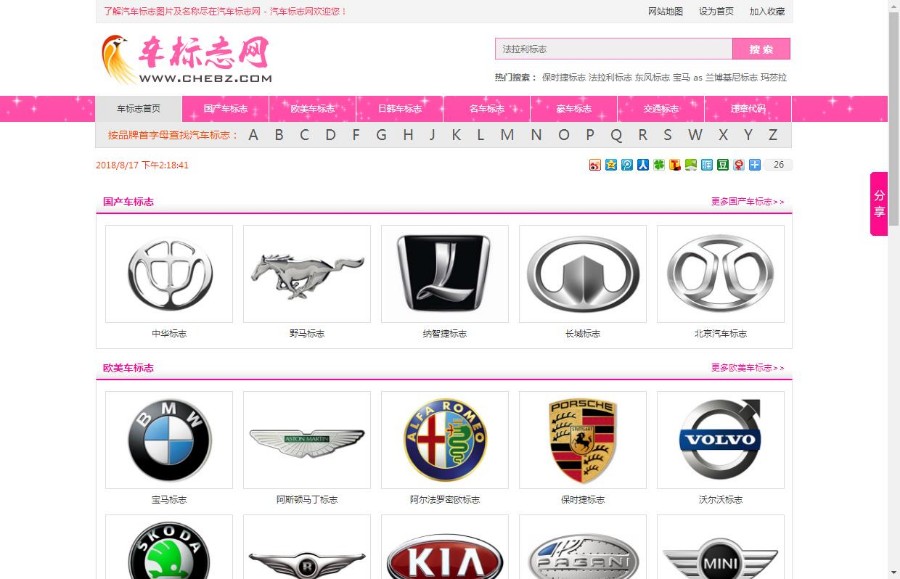Open more share options plus icon
Viewport: 900px width, 579px height.
tap(755, 165)
